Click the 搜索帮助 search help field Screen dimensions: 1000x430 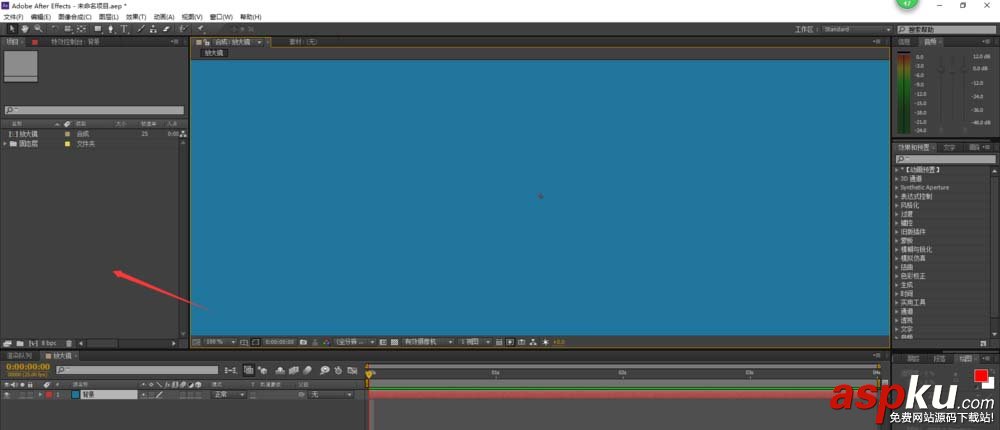tap(947, 29)
